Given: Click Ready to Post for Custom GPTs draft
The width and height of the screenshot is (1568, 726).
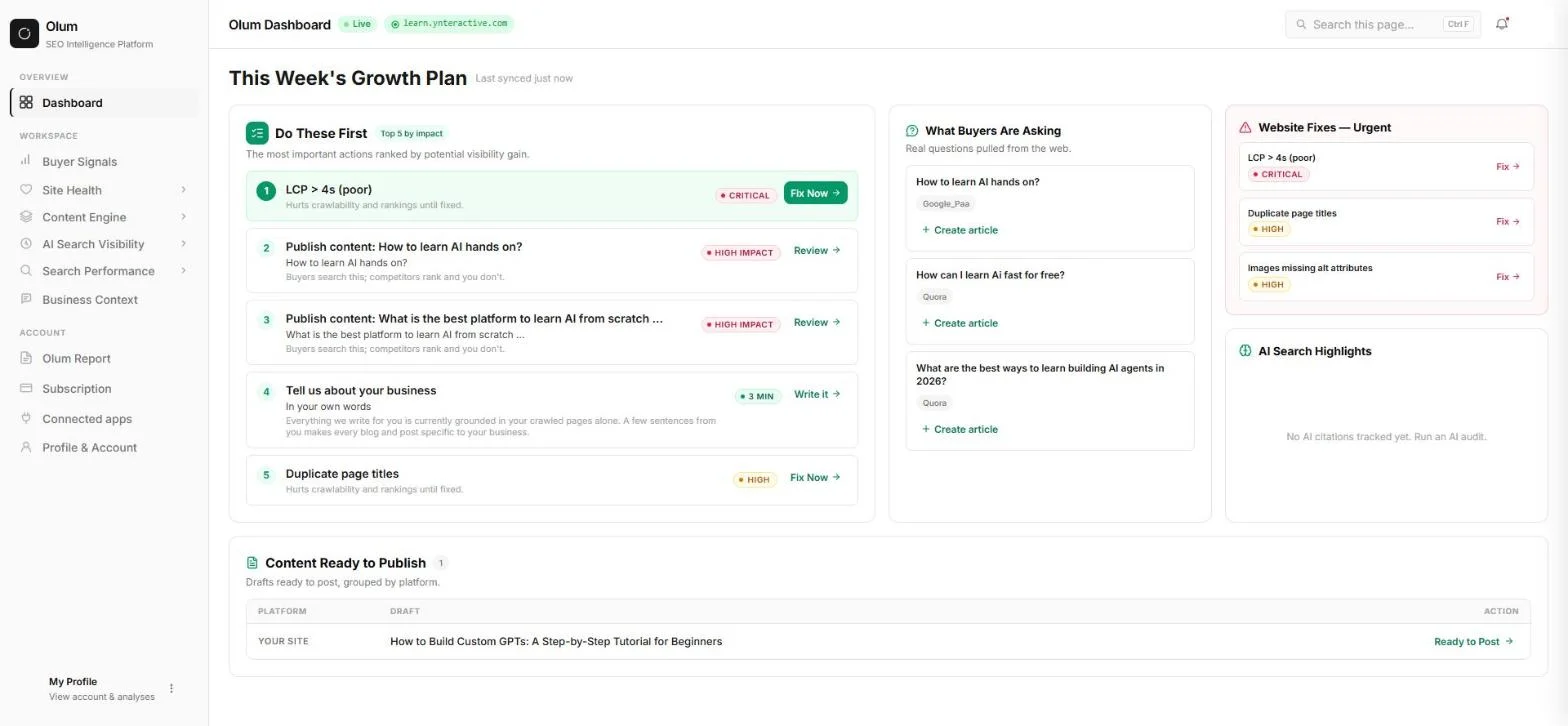Looking at the screenshot, I should coord(1474,642).
